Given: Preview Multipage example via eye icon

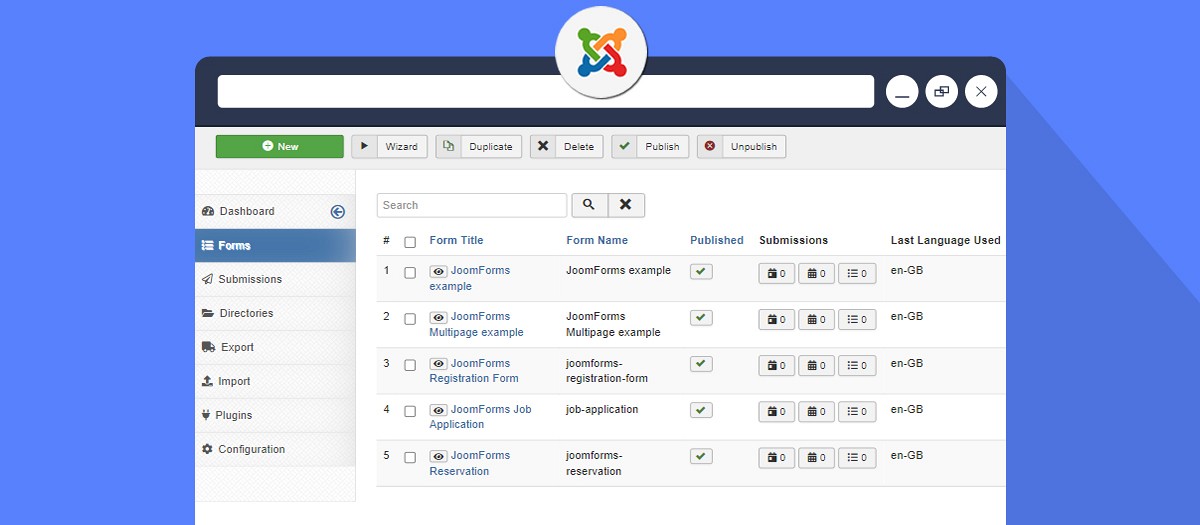Looking at the screenshot, I should 438,317.
